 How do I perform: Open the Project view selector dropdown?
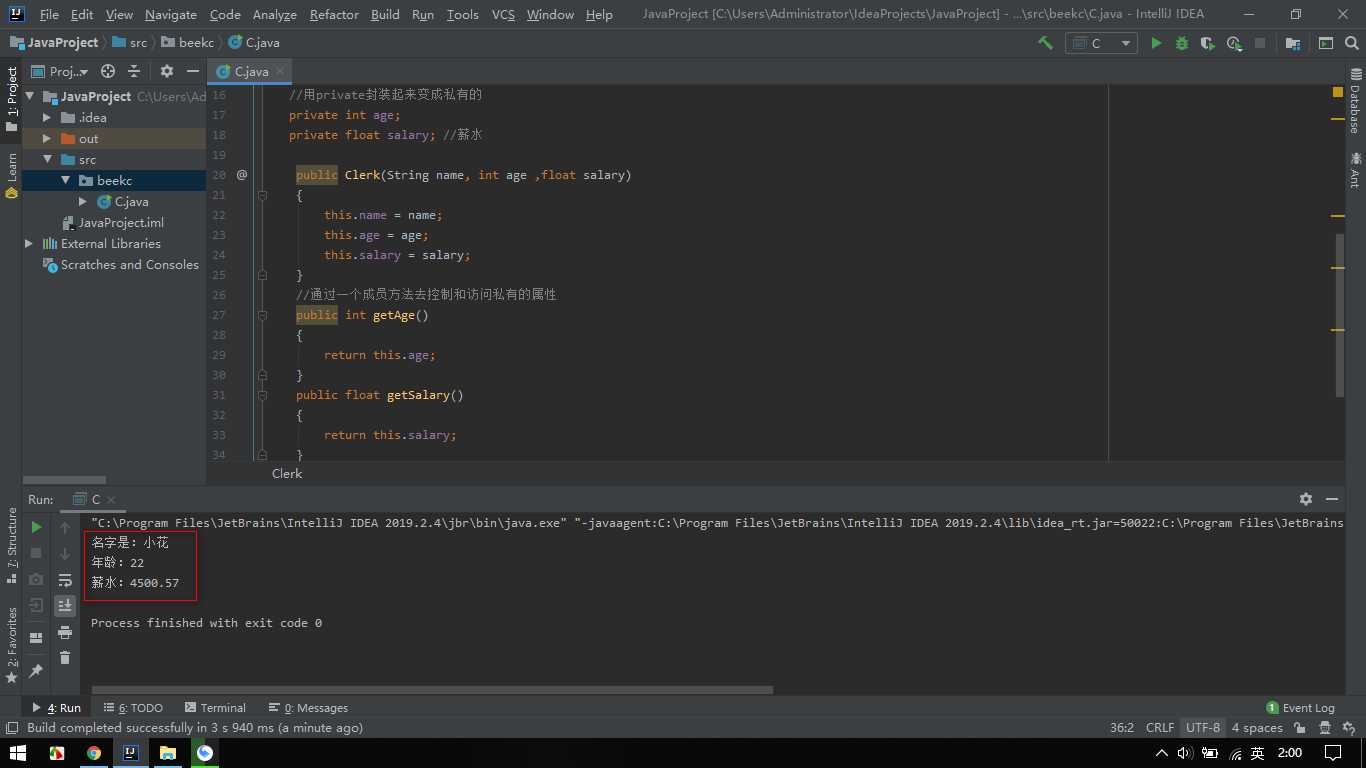click(x=60, y=71)
